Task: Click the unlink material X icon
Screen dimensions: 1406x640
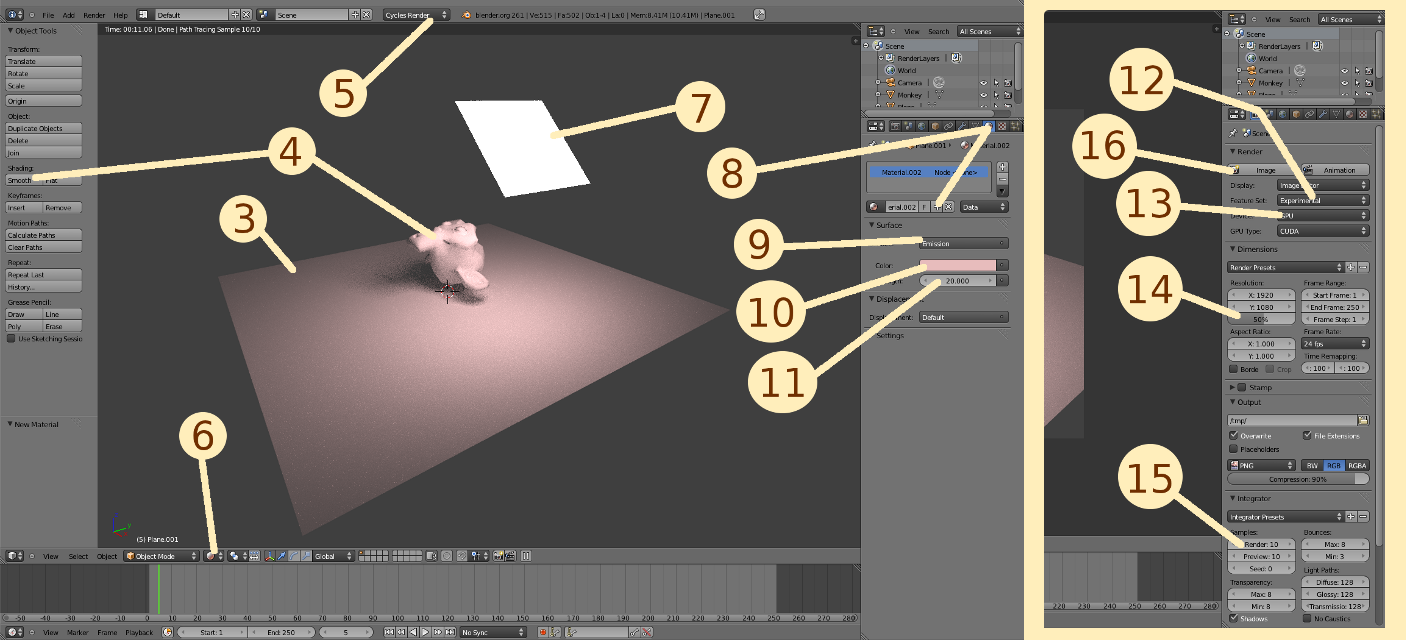Action: [x=948, y=207]
